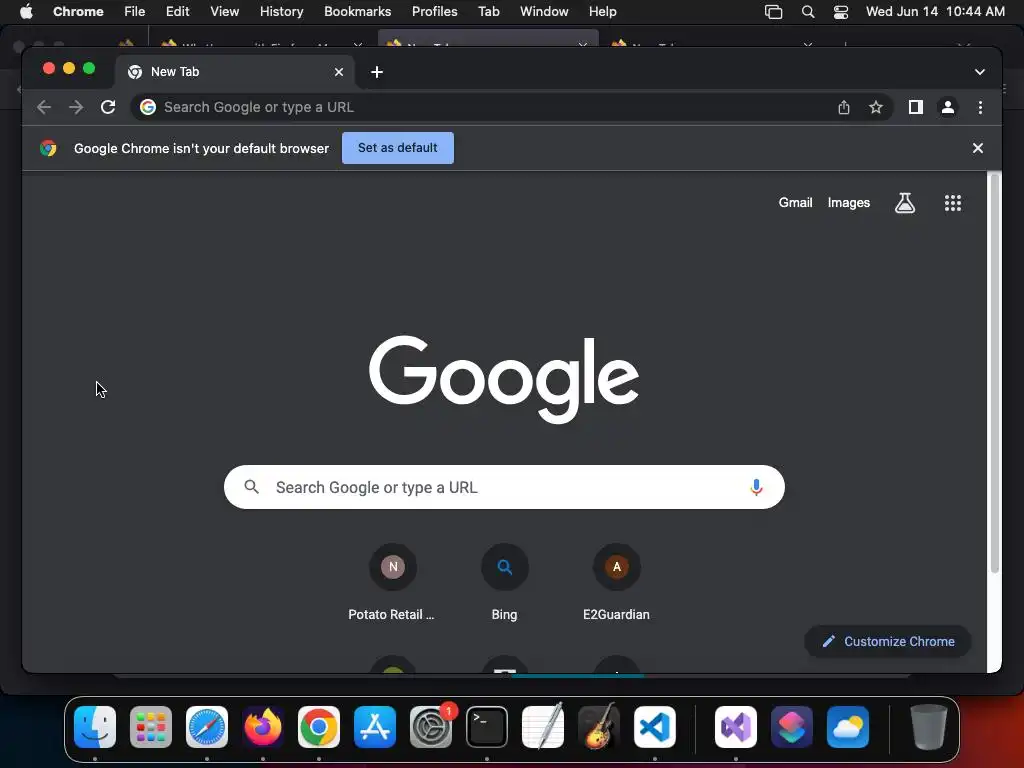This screenshot has width=1024, height=768.
Task: Open Chrome's three-dot menu
Action: tap(980, 107)
